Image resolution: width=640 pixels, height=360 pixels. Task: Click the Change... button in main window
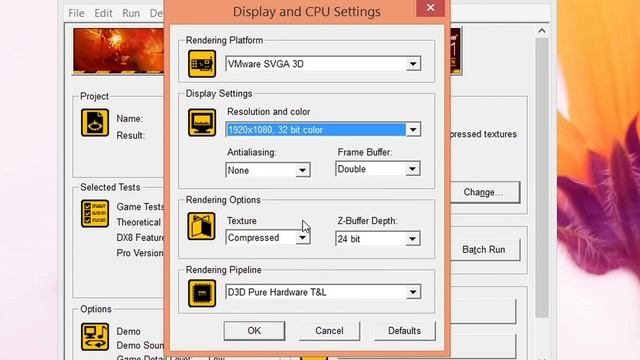click(x=485, y=192)
